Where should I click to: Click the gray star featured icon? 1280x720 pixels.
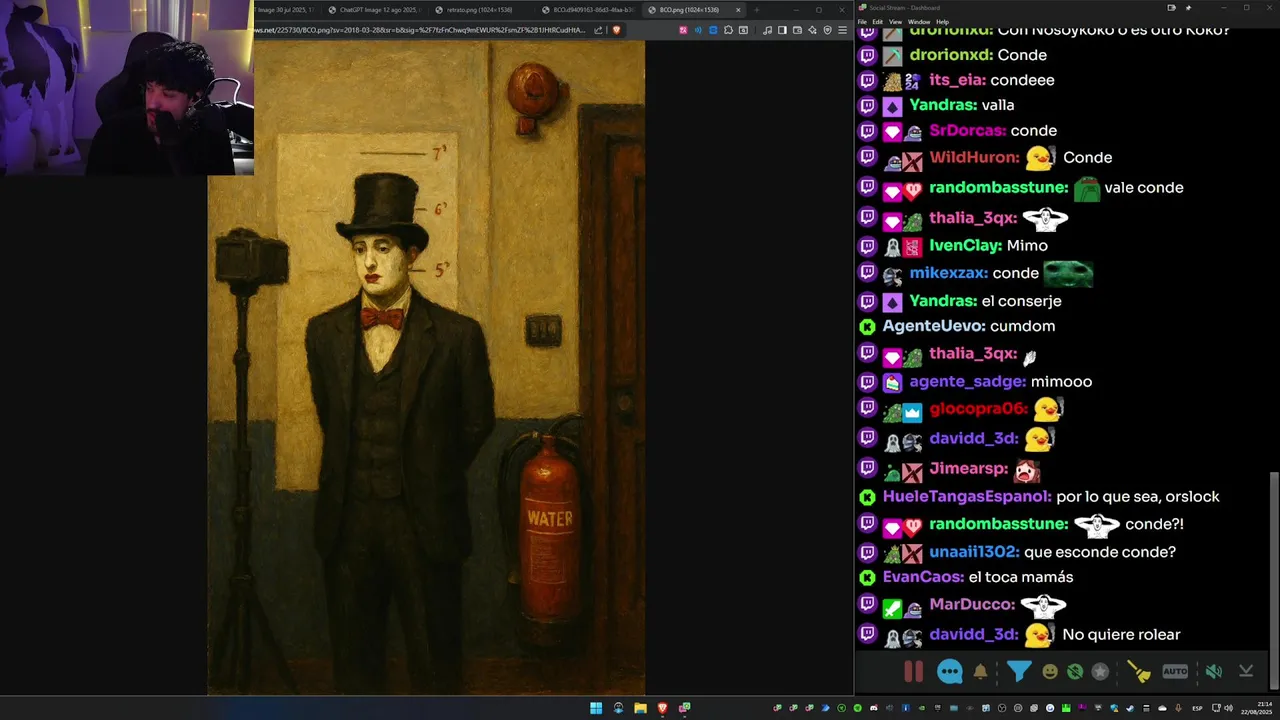pyautogui.click(x=1100, y=672)
